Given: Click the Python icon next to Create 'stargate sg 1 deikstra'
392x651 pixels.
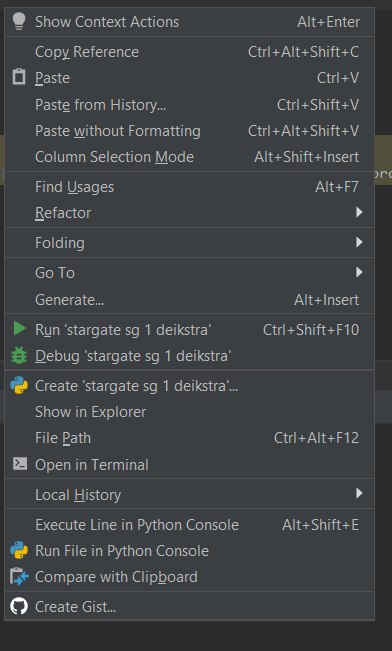Looking at the screenshot, I should click(x=19, y=386).
